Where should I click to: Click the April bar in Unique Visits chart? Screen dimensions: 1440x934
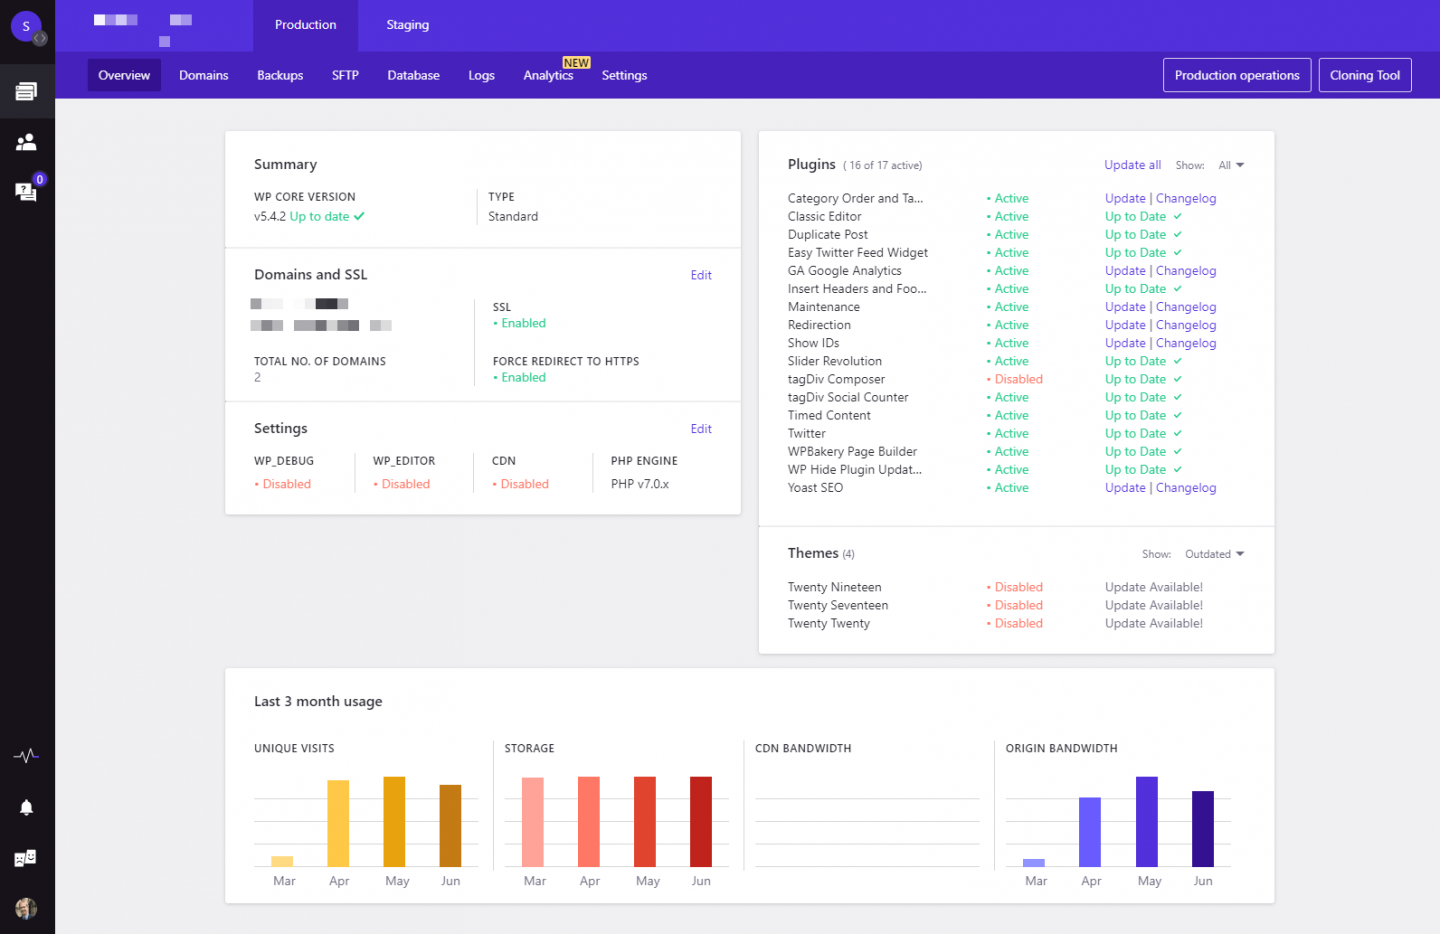338,823
